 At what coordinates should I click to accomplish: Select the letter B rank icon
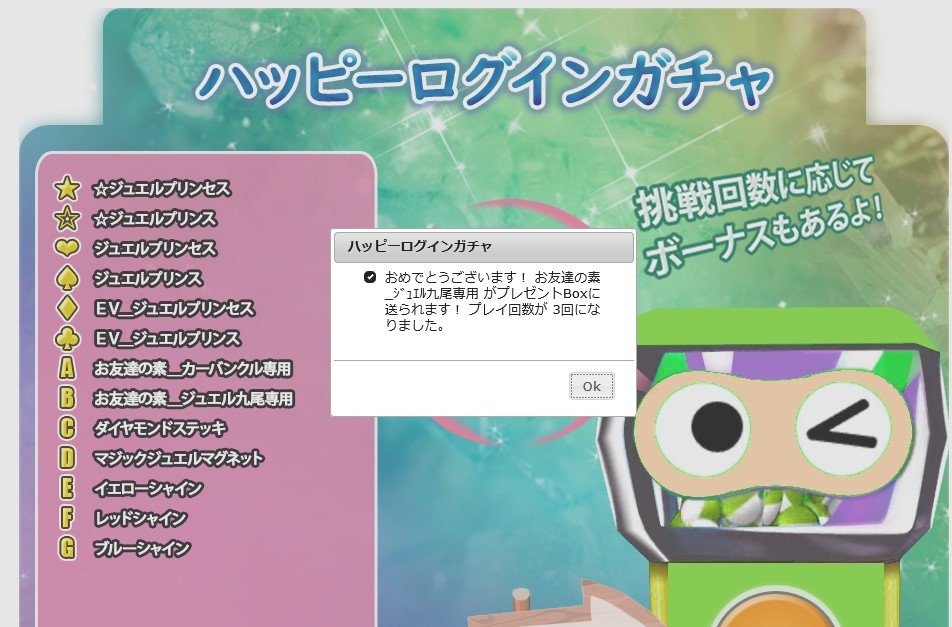67,398
